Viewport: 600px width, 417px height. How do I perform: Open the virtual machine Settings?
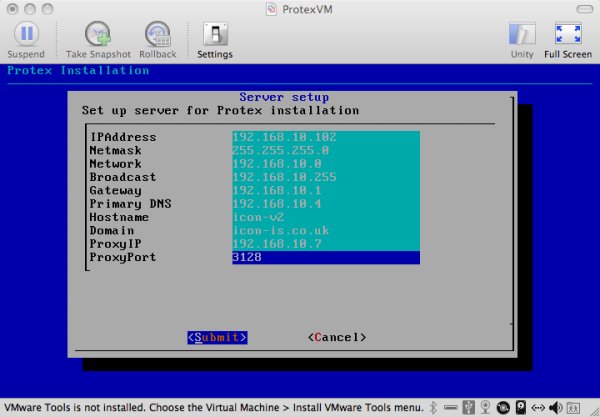pos(215,40)
